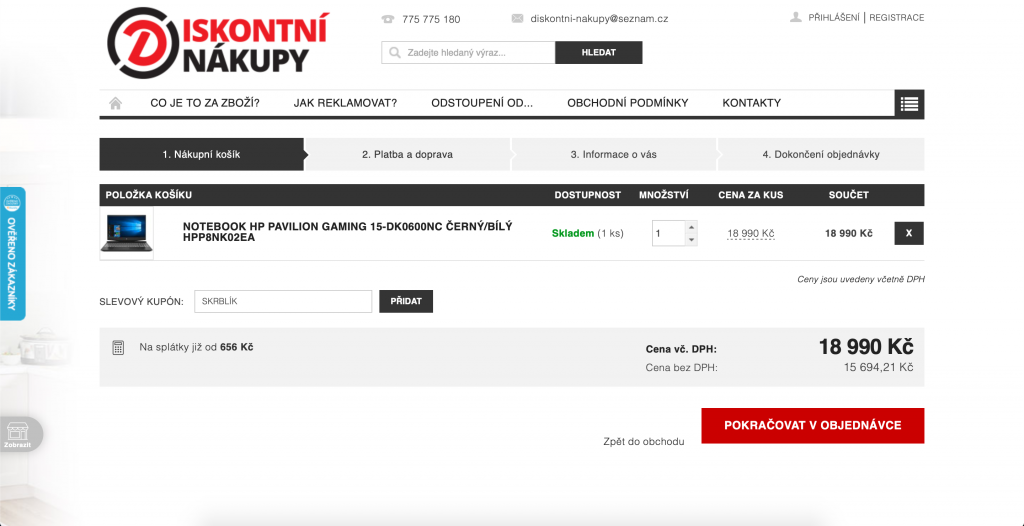Screen dimensions: 1024x526
Task: Click the installment calculator icon
Action: point(118,348)
